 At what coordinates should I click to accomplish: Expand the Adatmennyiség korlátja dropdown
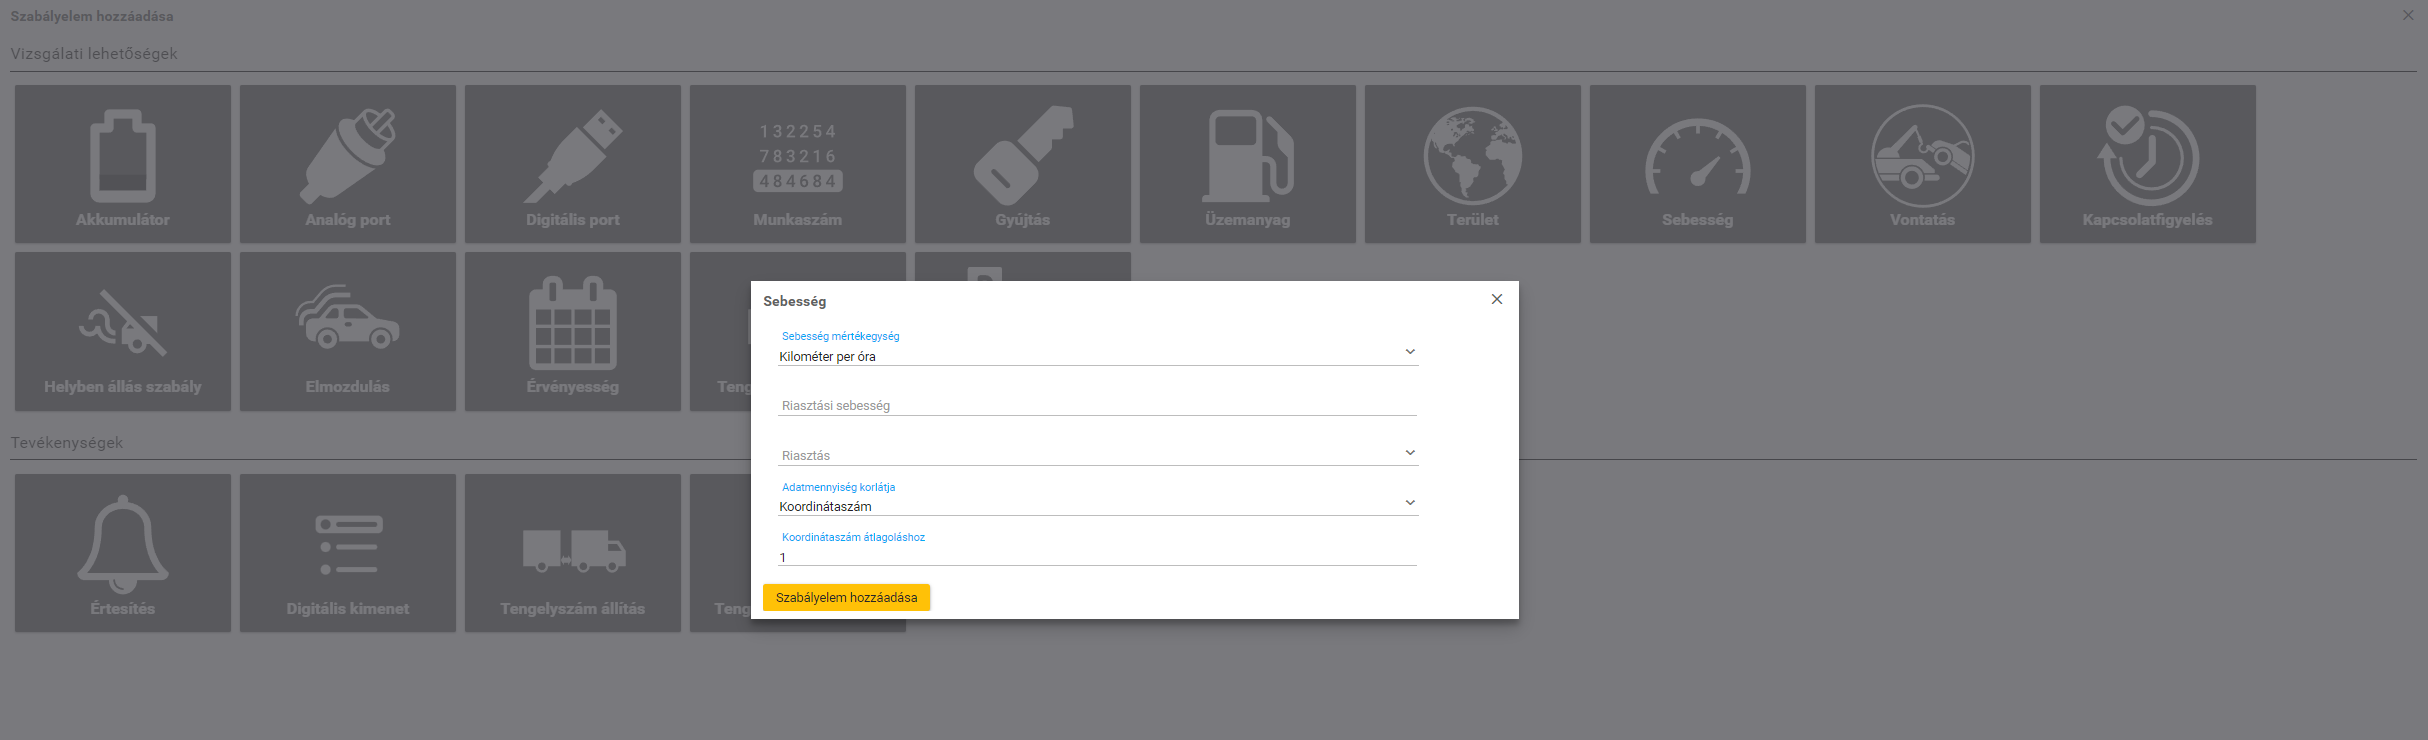click(x=1097, y=505)
